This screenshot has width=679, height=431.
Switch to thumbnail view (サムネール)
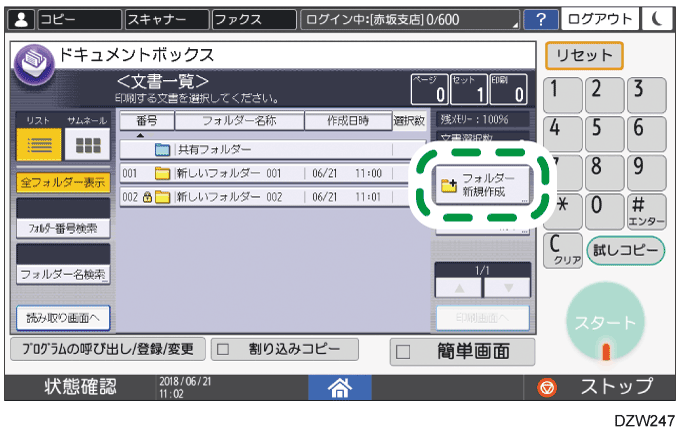[87, 145]
